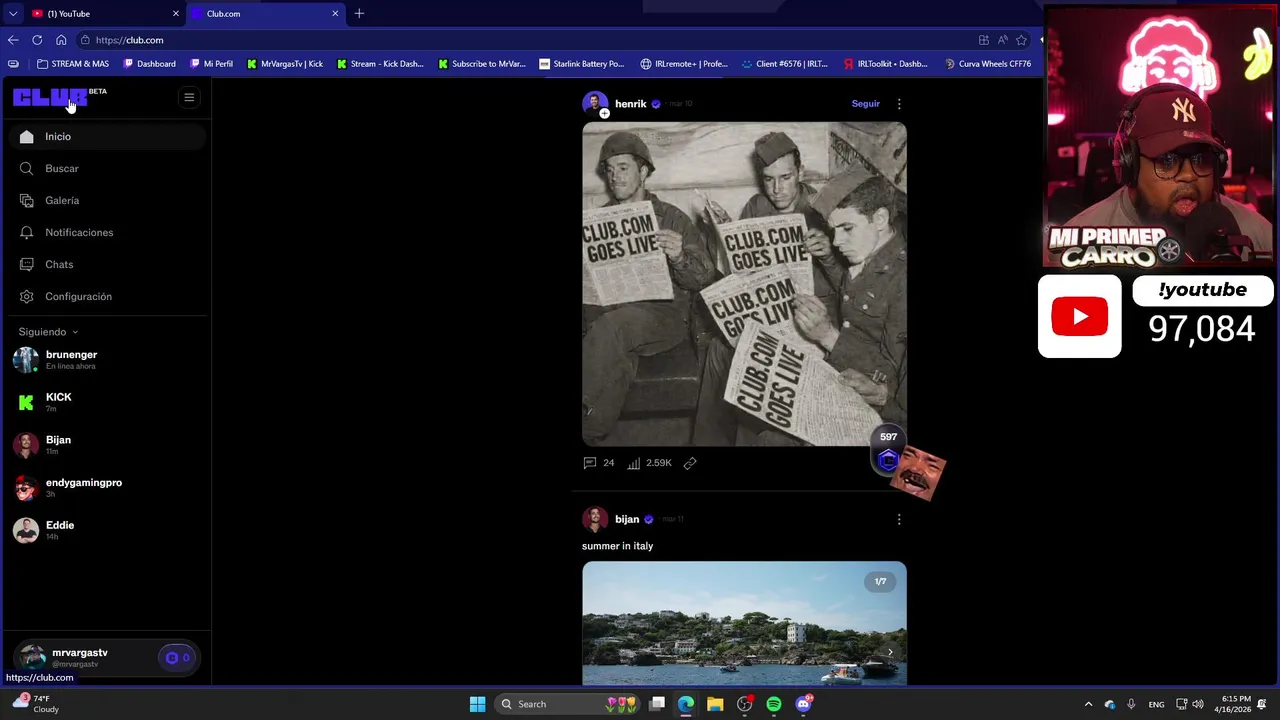Open File Explorer from the taskbar
The width and height of the screenshot is (1280, 720).
[x=715, y=704]
